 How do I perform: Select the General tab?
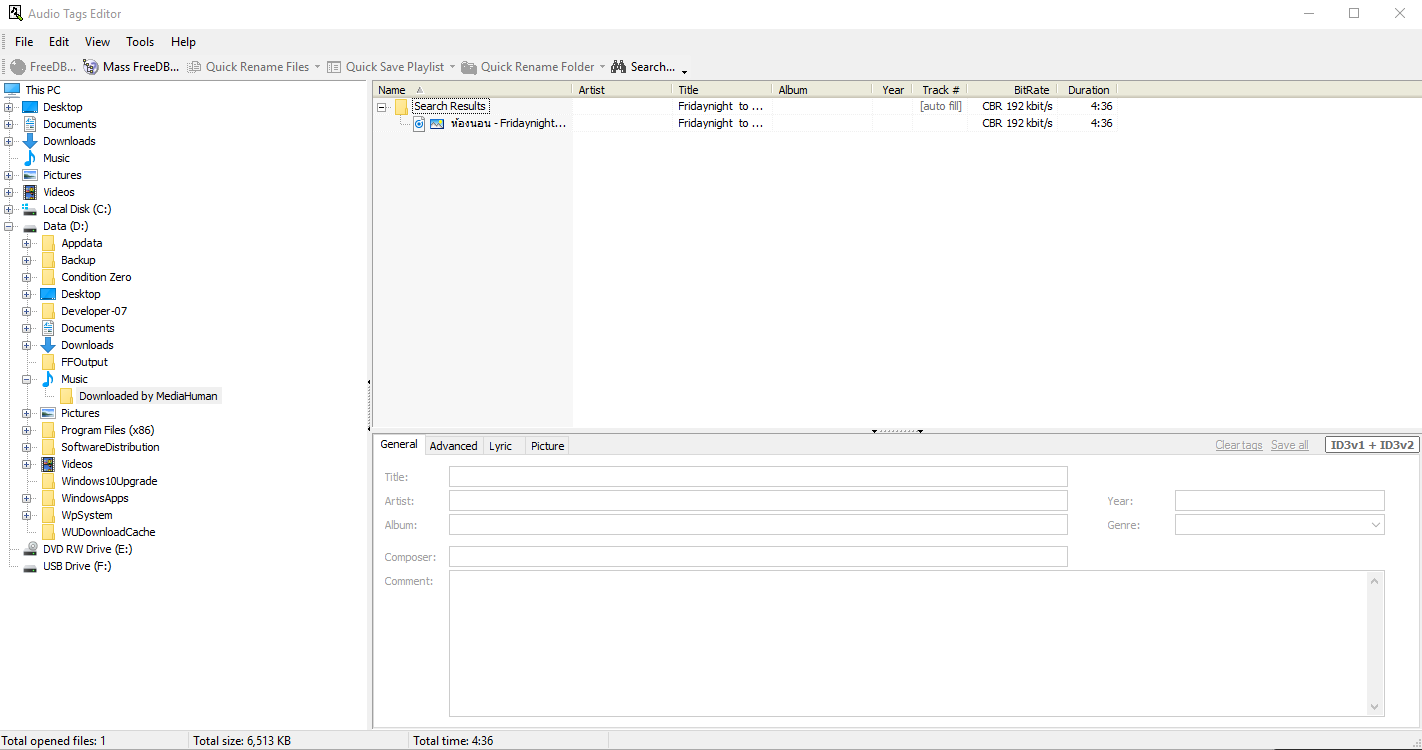399,444
